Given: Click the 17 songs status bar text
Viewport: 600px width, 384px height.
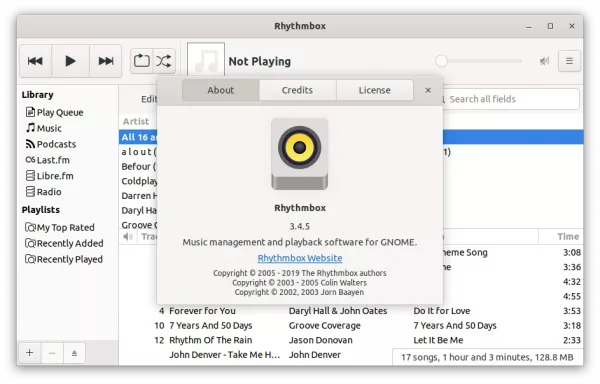Looking at the screenshot, I should pyautogui.click(x=487, y=357).
